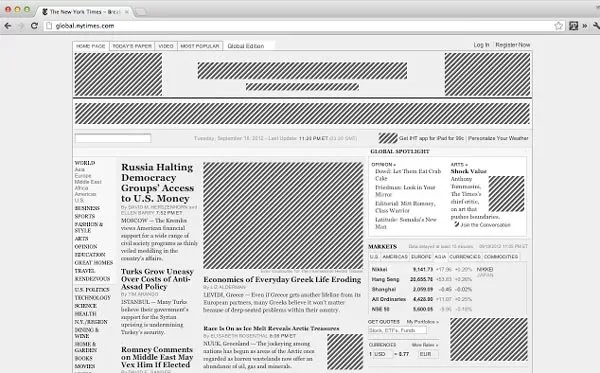Open the BOOKS section link

83,358
